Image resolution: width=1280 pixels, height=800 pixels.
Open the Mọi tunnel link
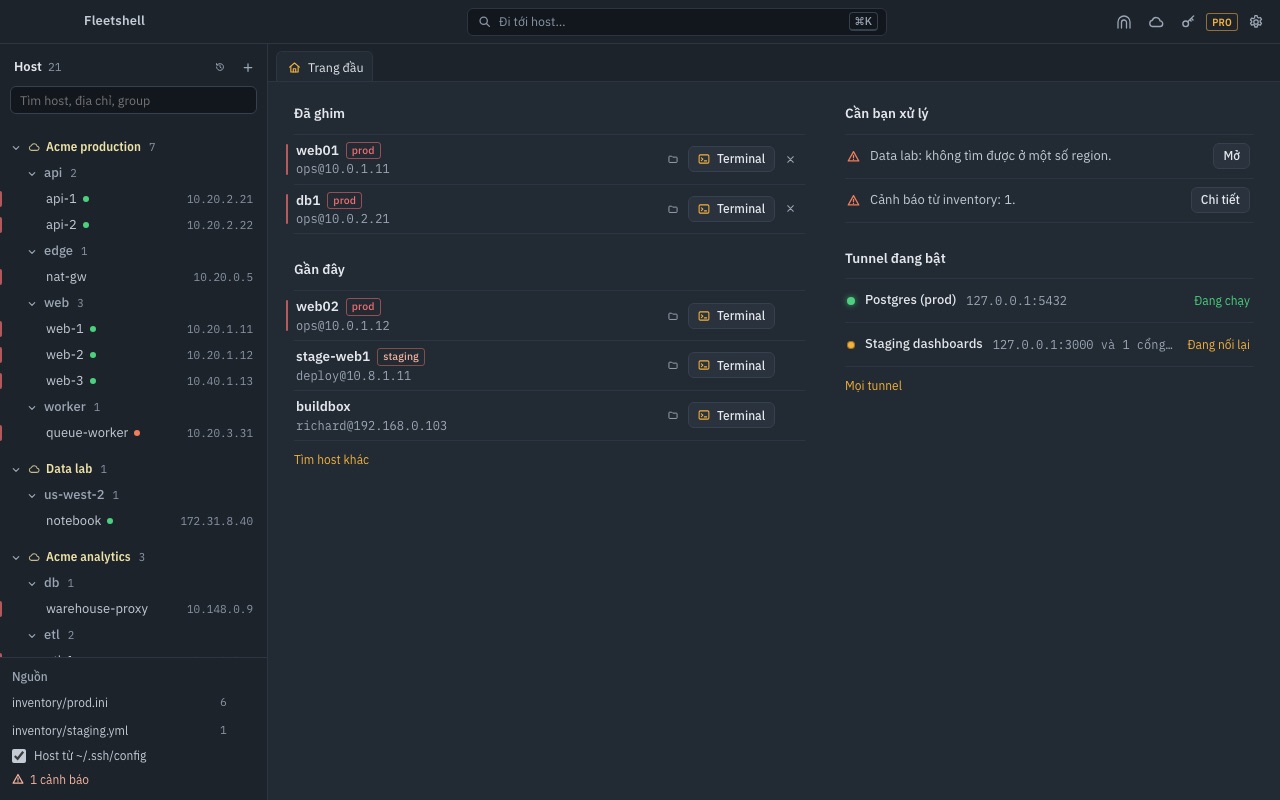click(873, 386)
